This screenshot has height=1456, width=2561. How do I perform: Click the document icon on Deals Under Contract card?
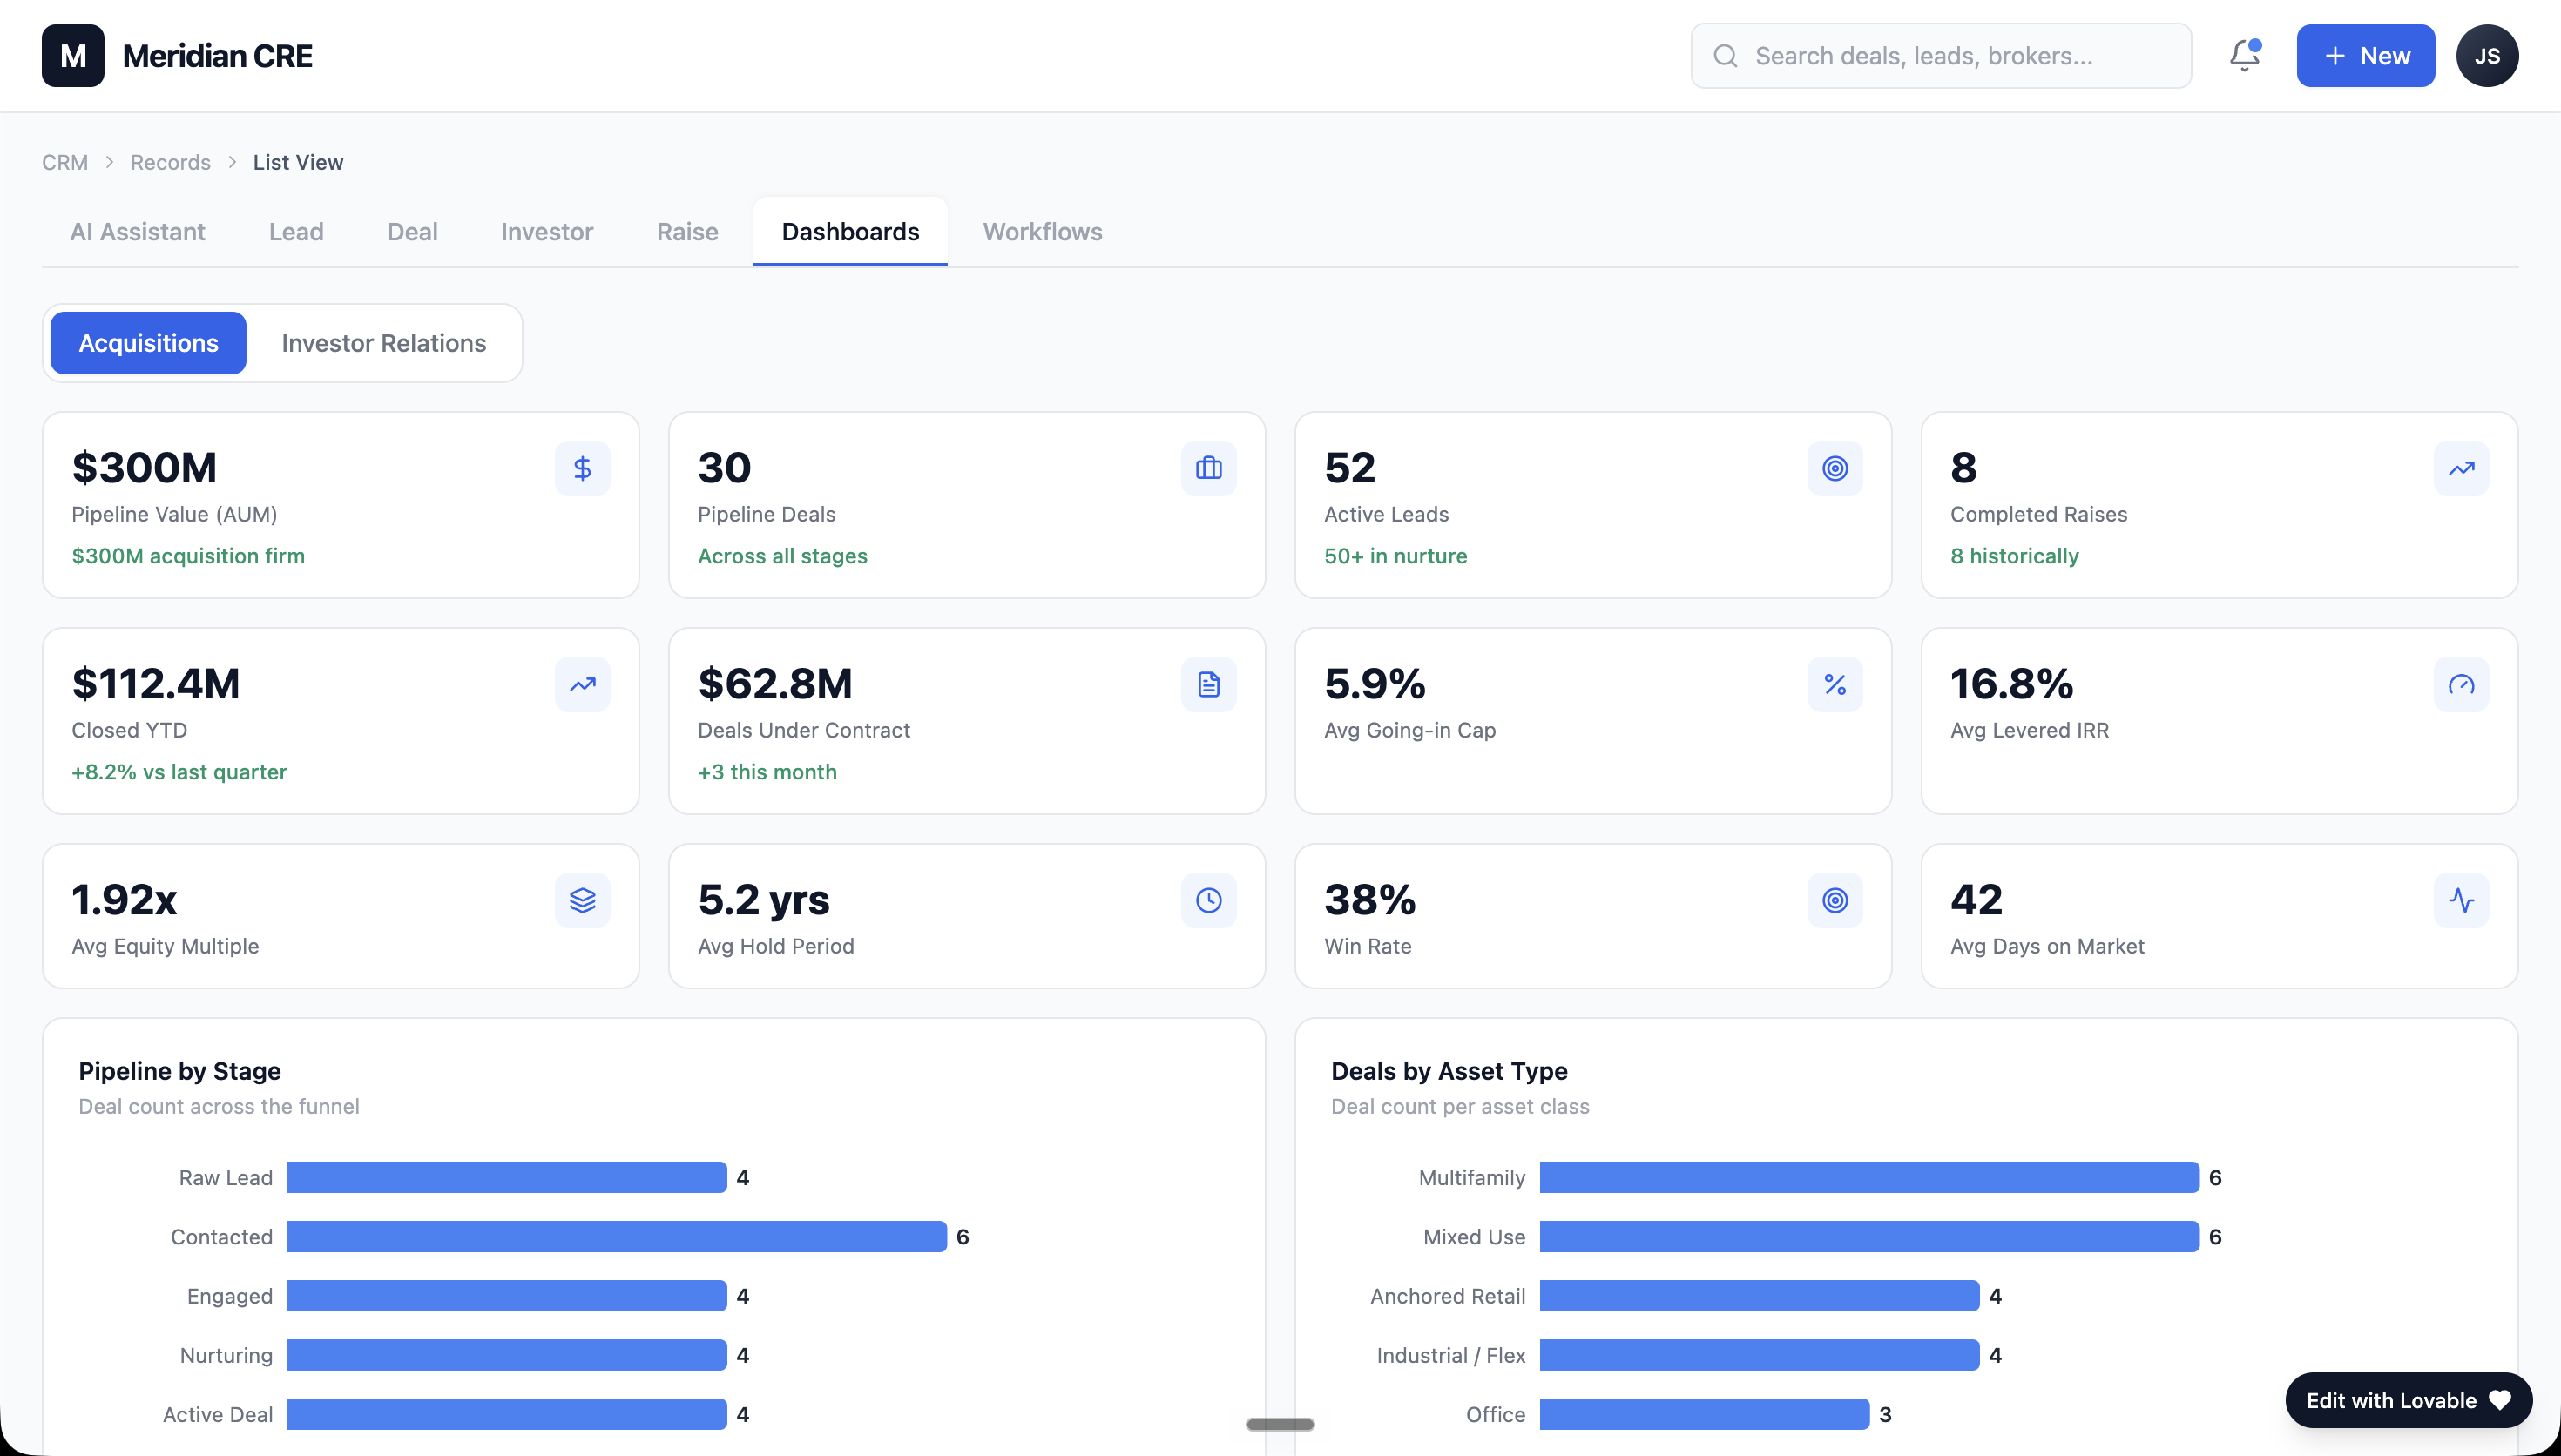(x=1208, y=684)
